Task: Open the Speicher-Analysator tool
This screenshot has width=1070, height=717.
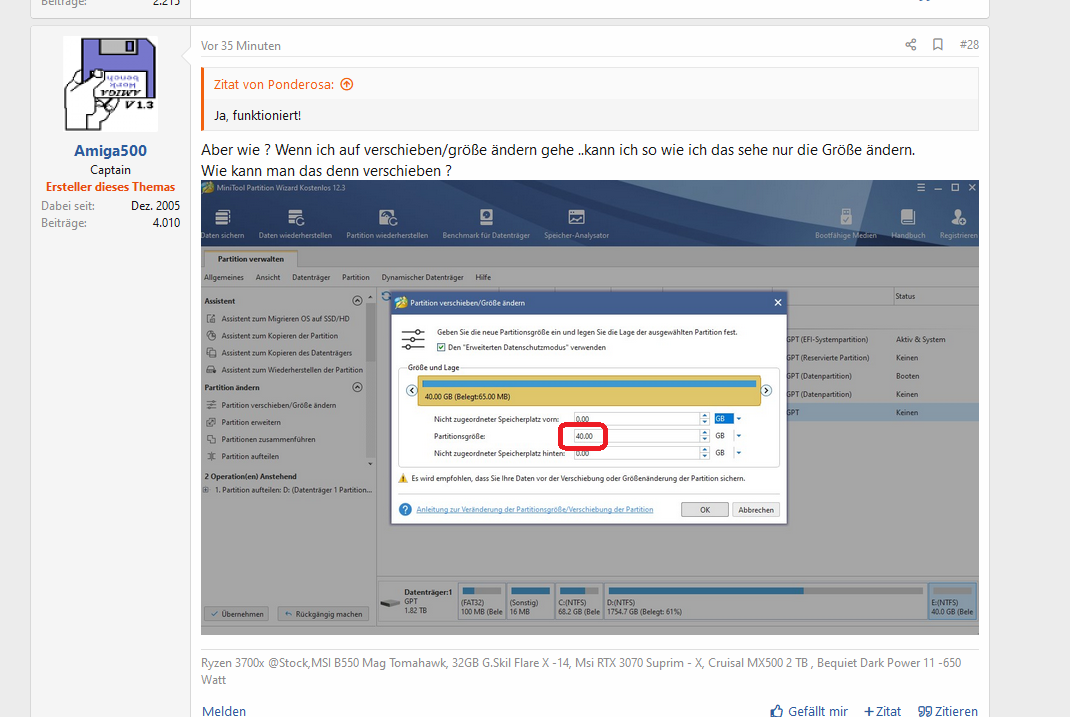Action: 577,224
